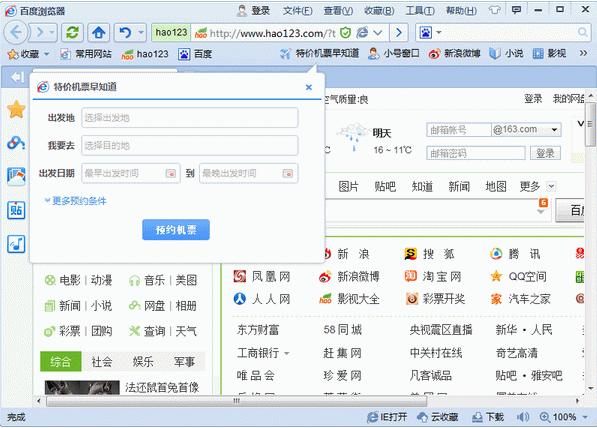
Task: Open the 云收藏 status bar item
Action: (437, 417)
